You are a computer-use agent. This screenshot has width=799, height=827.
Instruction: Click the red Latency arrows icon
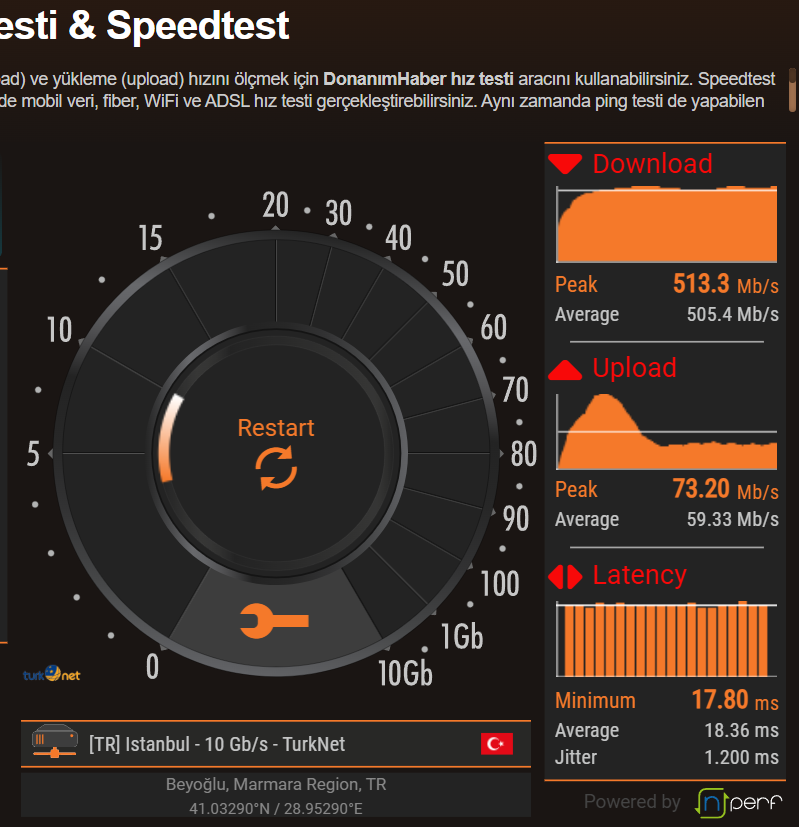565,577
